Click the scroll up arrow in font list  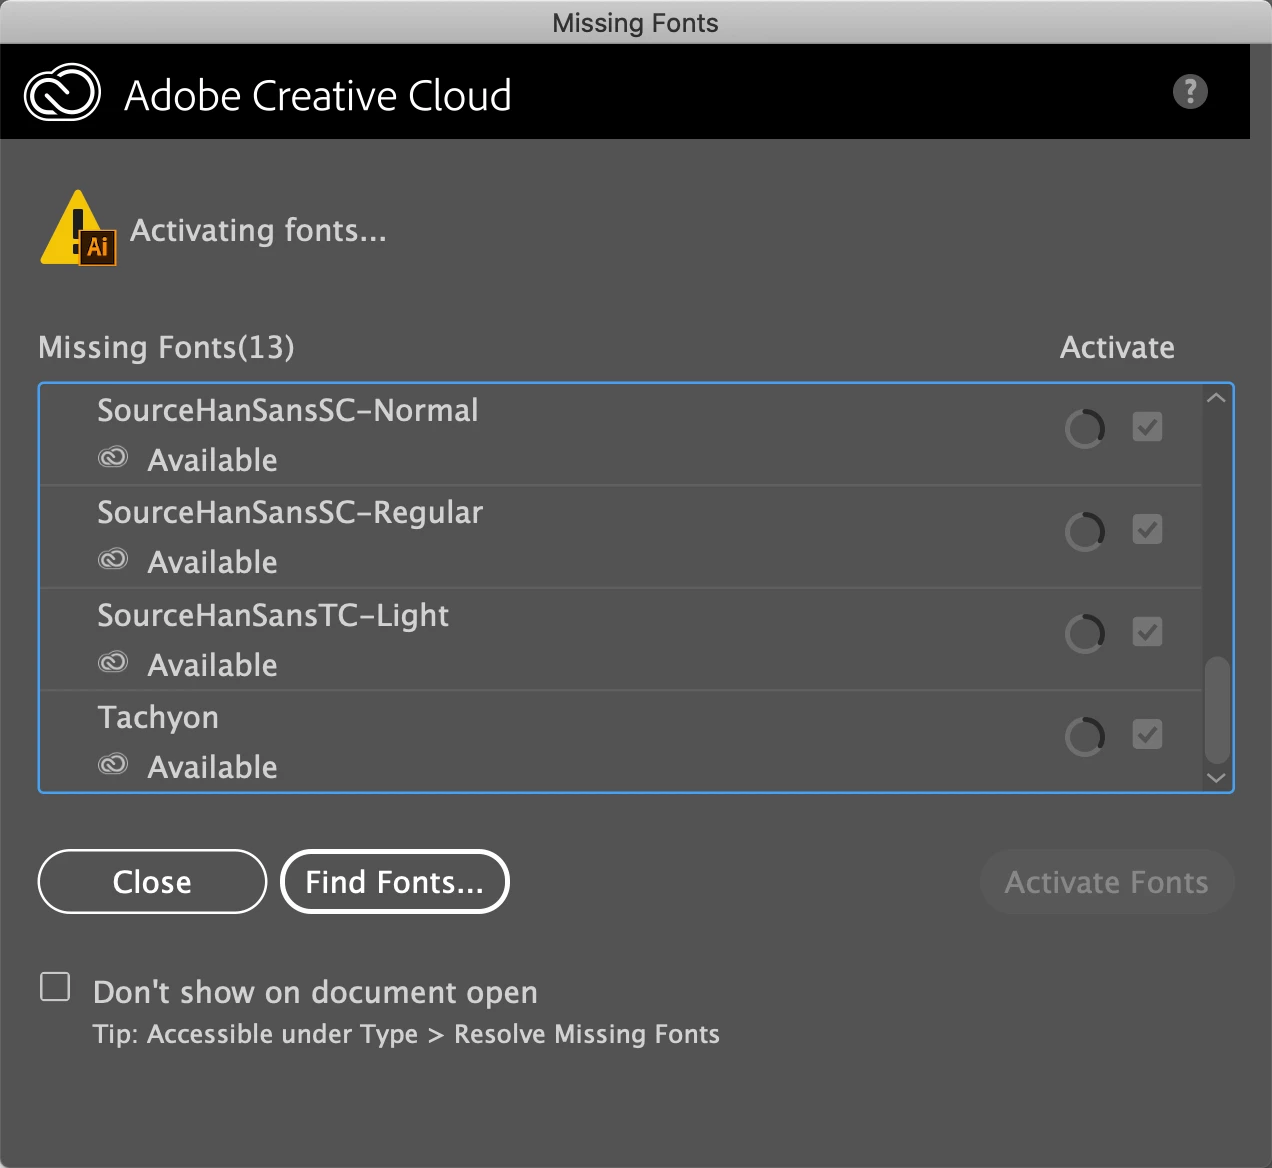tap(1216, 398)
